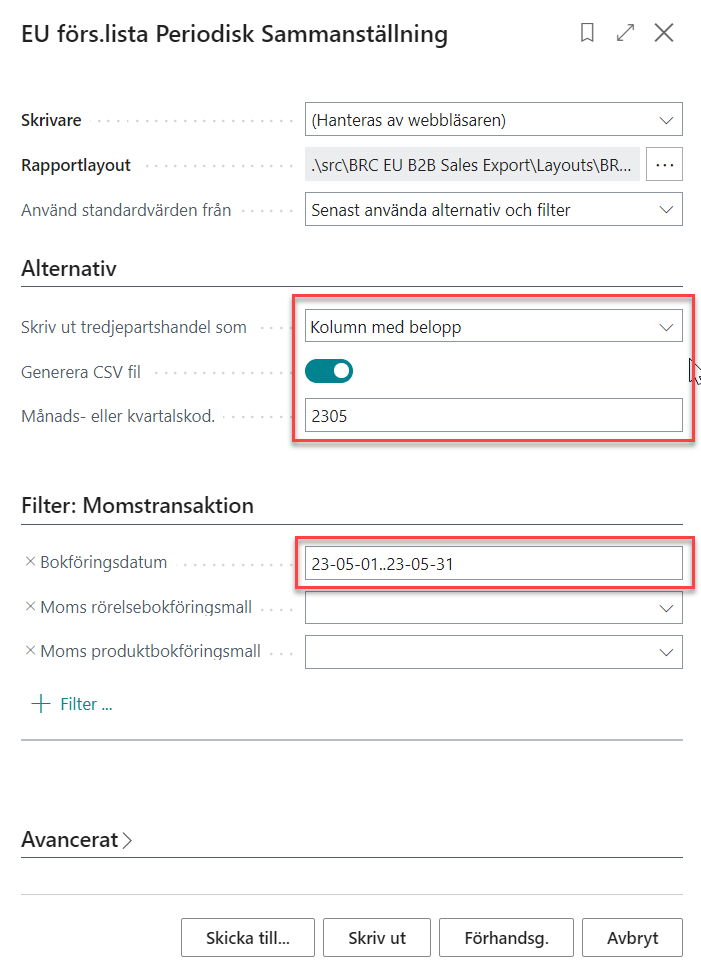Click the bookmark icon in the header
Viewport: 701px width, 976px height.
(587, 33)
